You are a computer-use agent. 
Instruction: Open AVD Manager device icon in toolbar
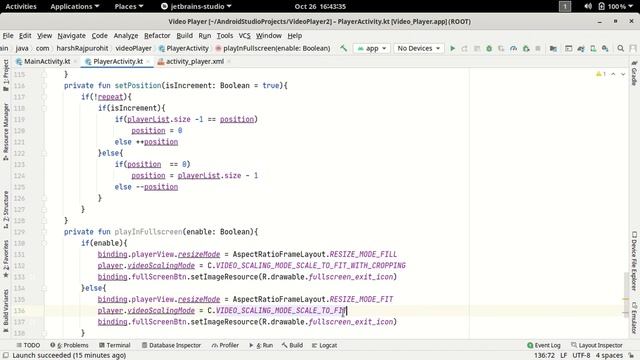(x=593, y=48)
